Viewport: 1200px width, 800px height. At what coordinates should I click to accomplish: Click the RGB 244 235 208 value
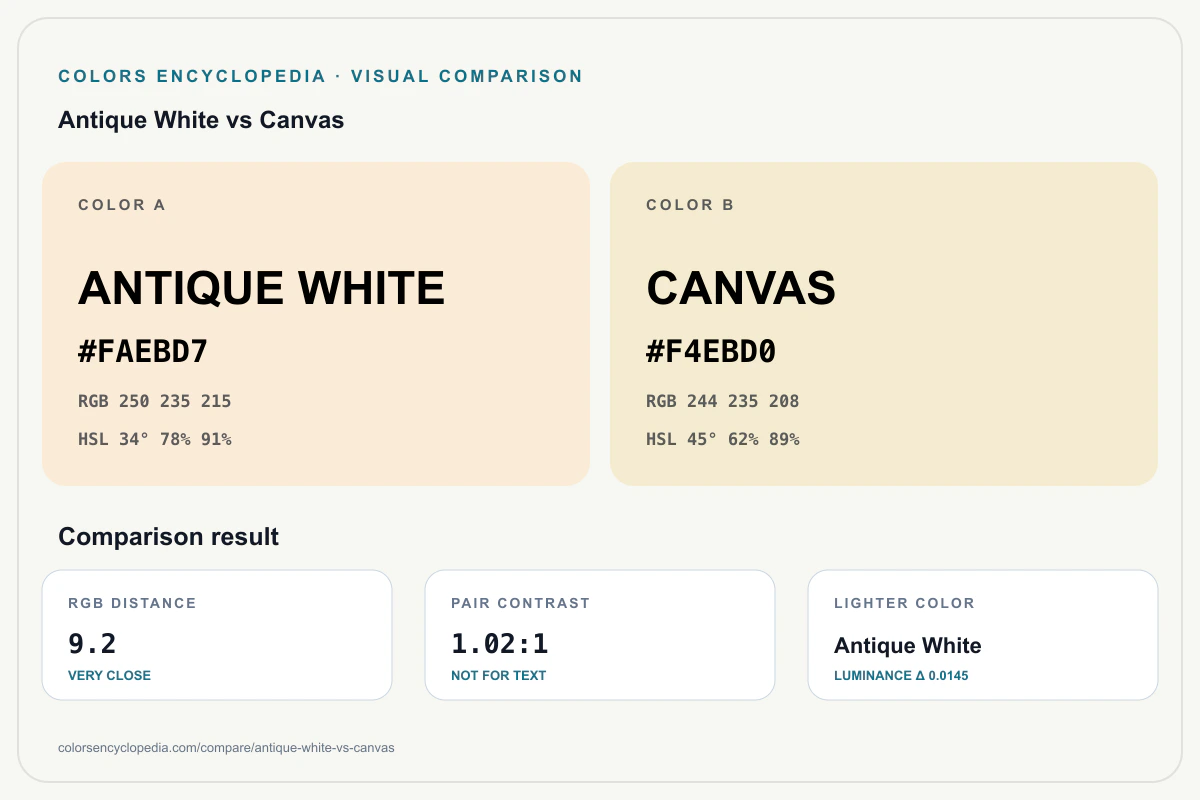723,401
